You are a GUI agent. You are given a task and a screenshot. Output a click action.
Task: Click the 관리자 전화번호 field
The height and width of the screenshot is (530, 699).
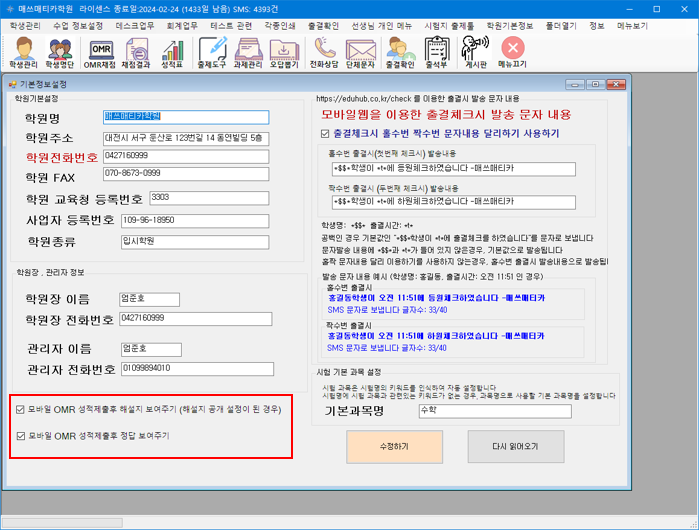pos(197,369)
